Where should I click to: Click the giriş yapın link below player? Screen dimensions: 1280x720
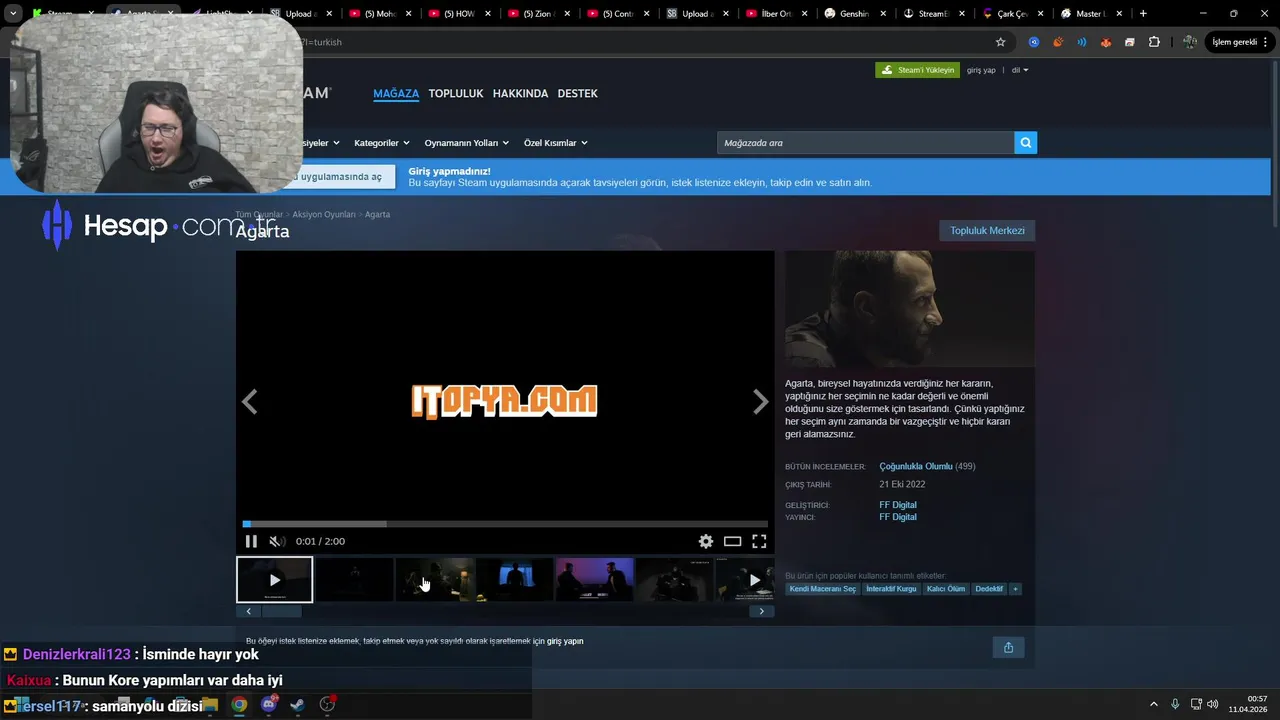pos(565,641)
